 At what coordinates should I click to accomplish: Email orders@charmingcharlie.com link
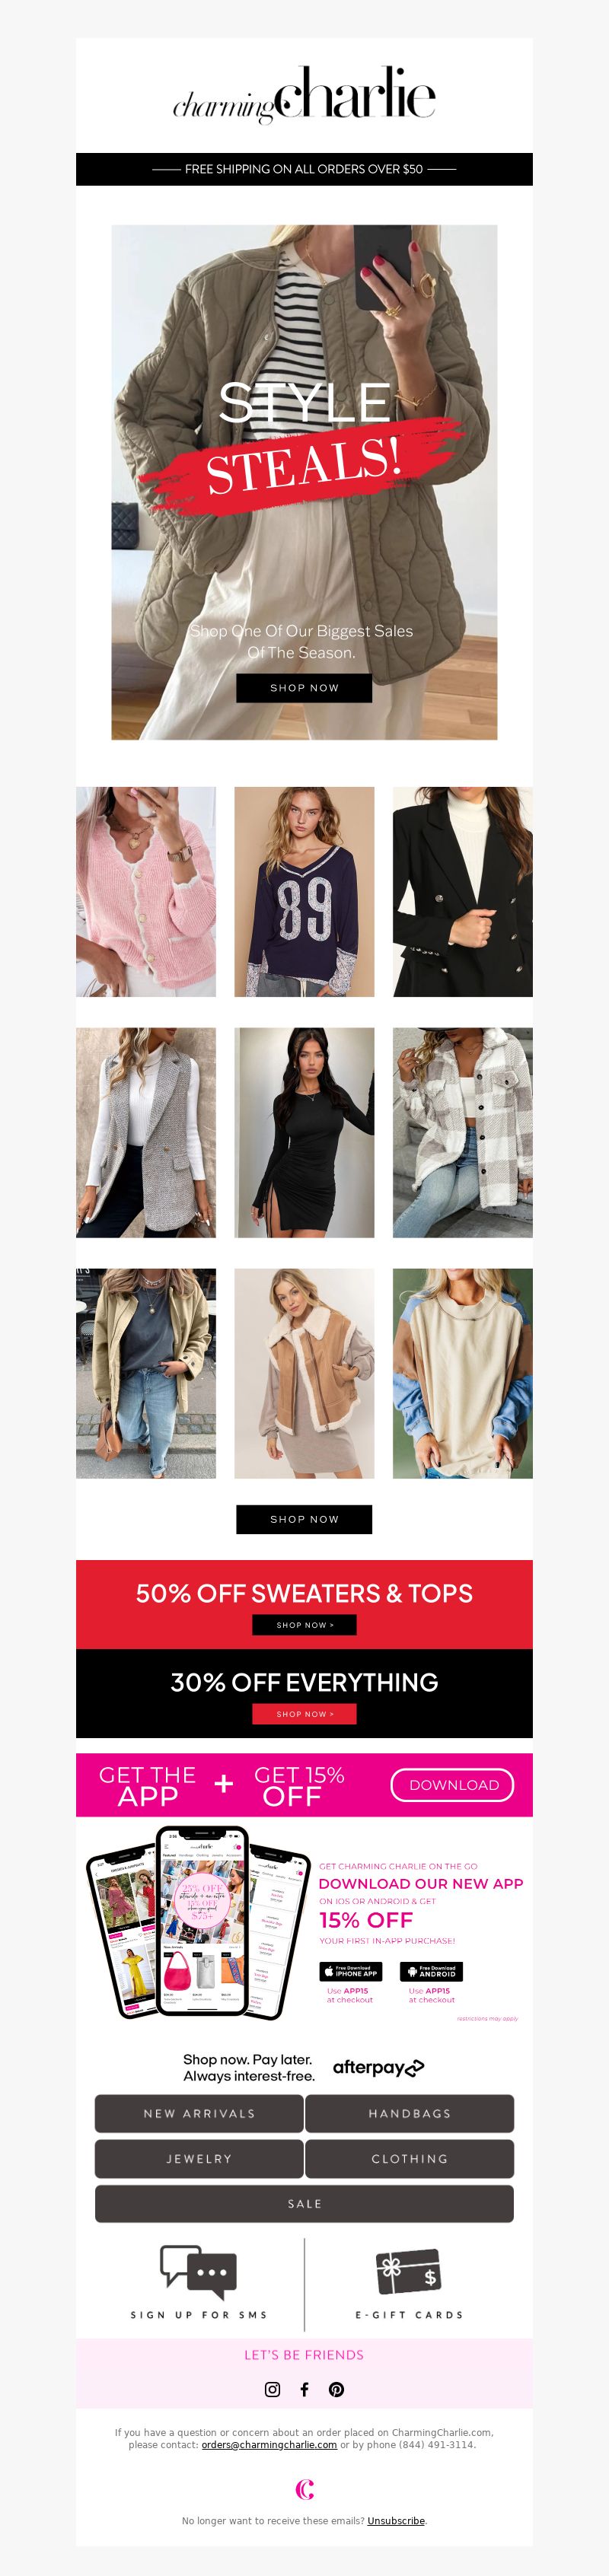269,2444
